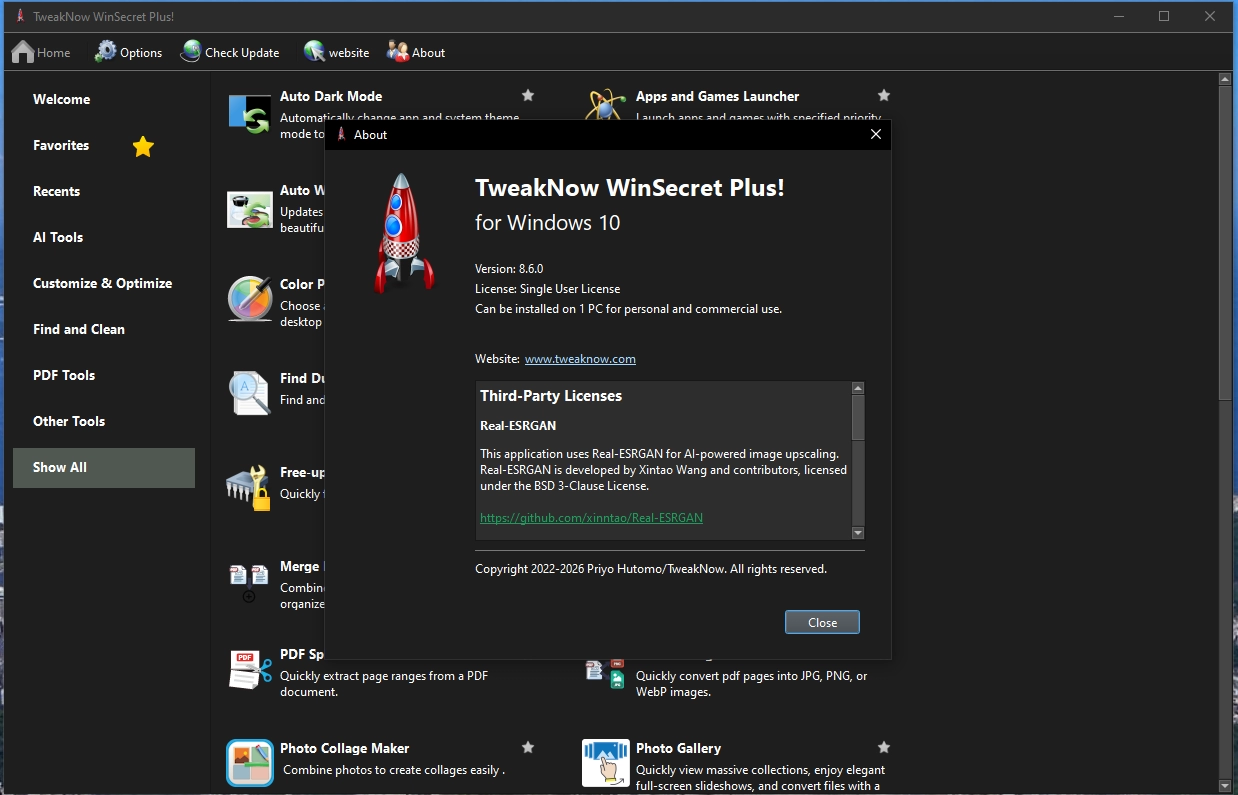Star the Photo Gallery tool
The height and width of the screenshot is (795, 1238).
point(884,747)
